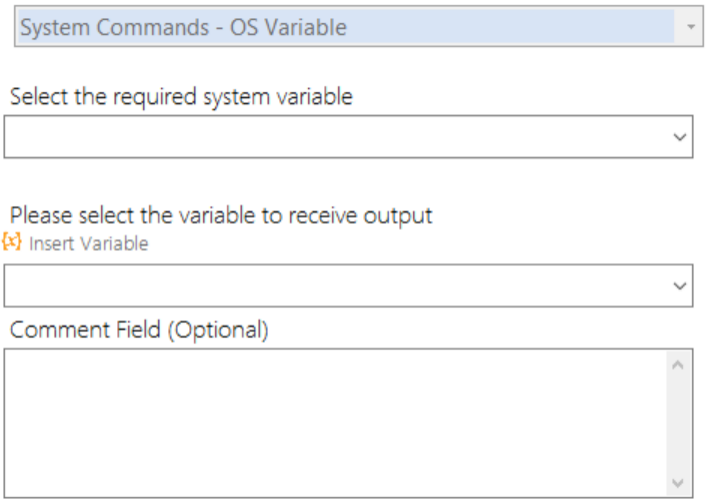Click inside the output variable combo box
Screen dimensions: 710x502
coord(337,286)
